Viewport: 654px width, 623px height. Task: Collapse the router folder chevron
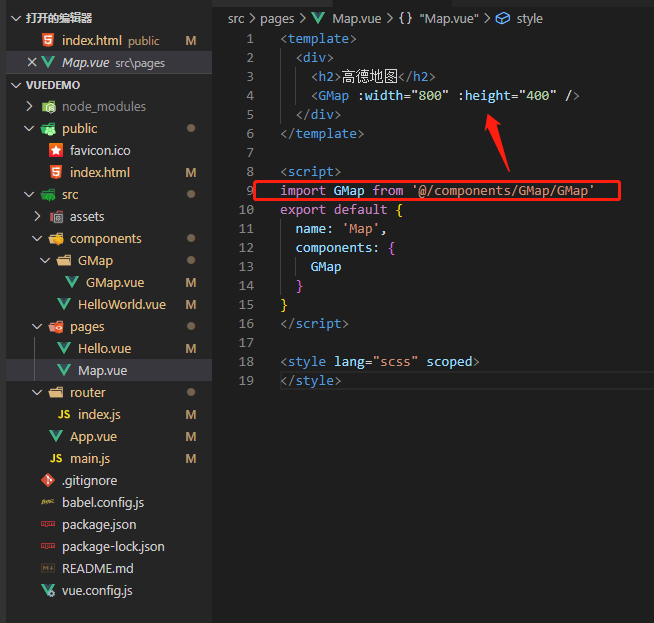coord(37,392)
